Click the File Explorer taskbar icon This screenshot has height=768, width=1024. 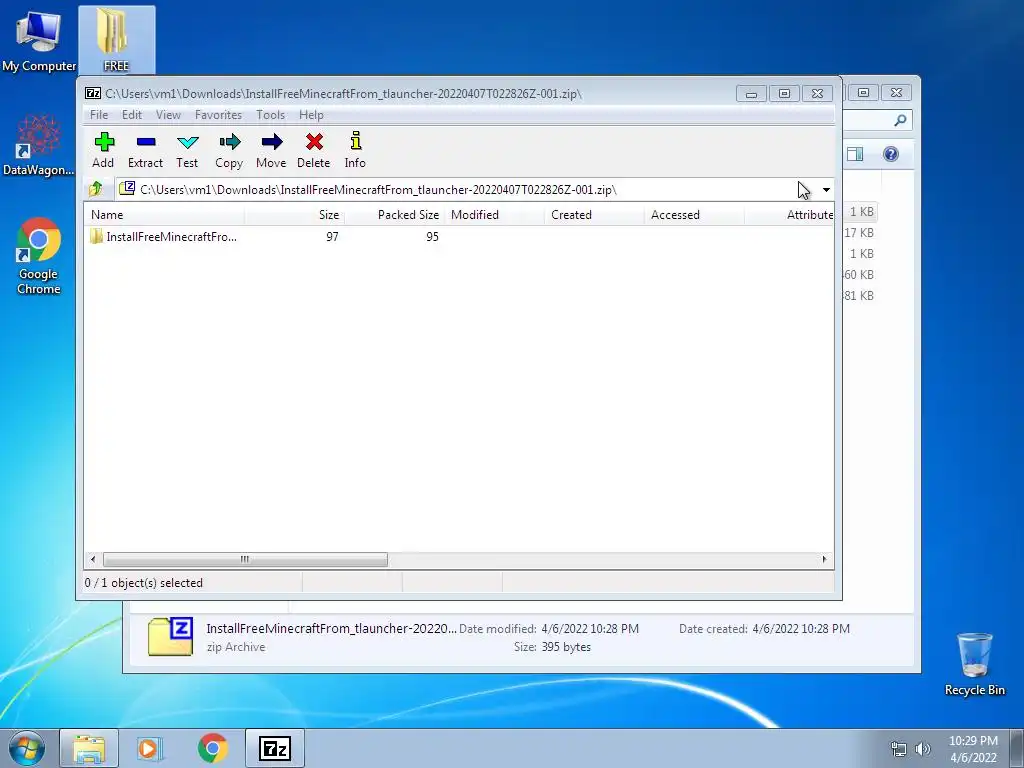tap(89, 748)
